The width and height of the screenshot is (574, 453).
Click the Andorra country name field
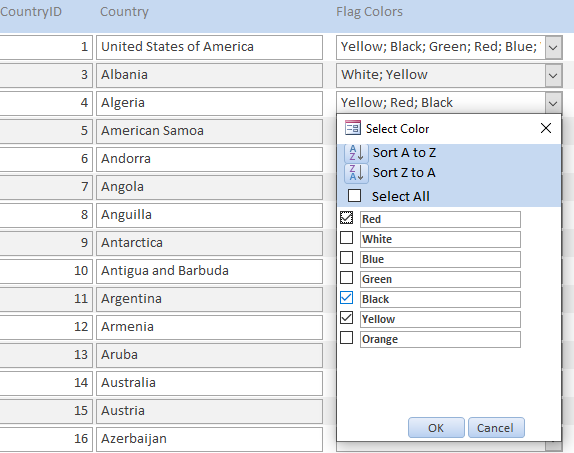point(209,159)
